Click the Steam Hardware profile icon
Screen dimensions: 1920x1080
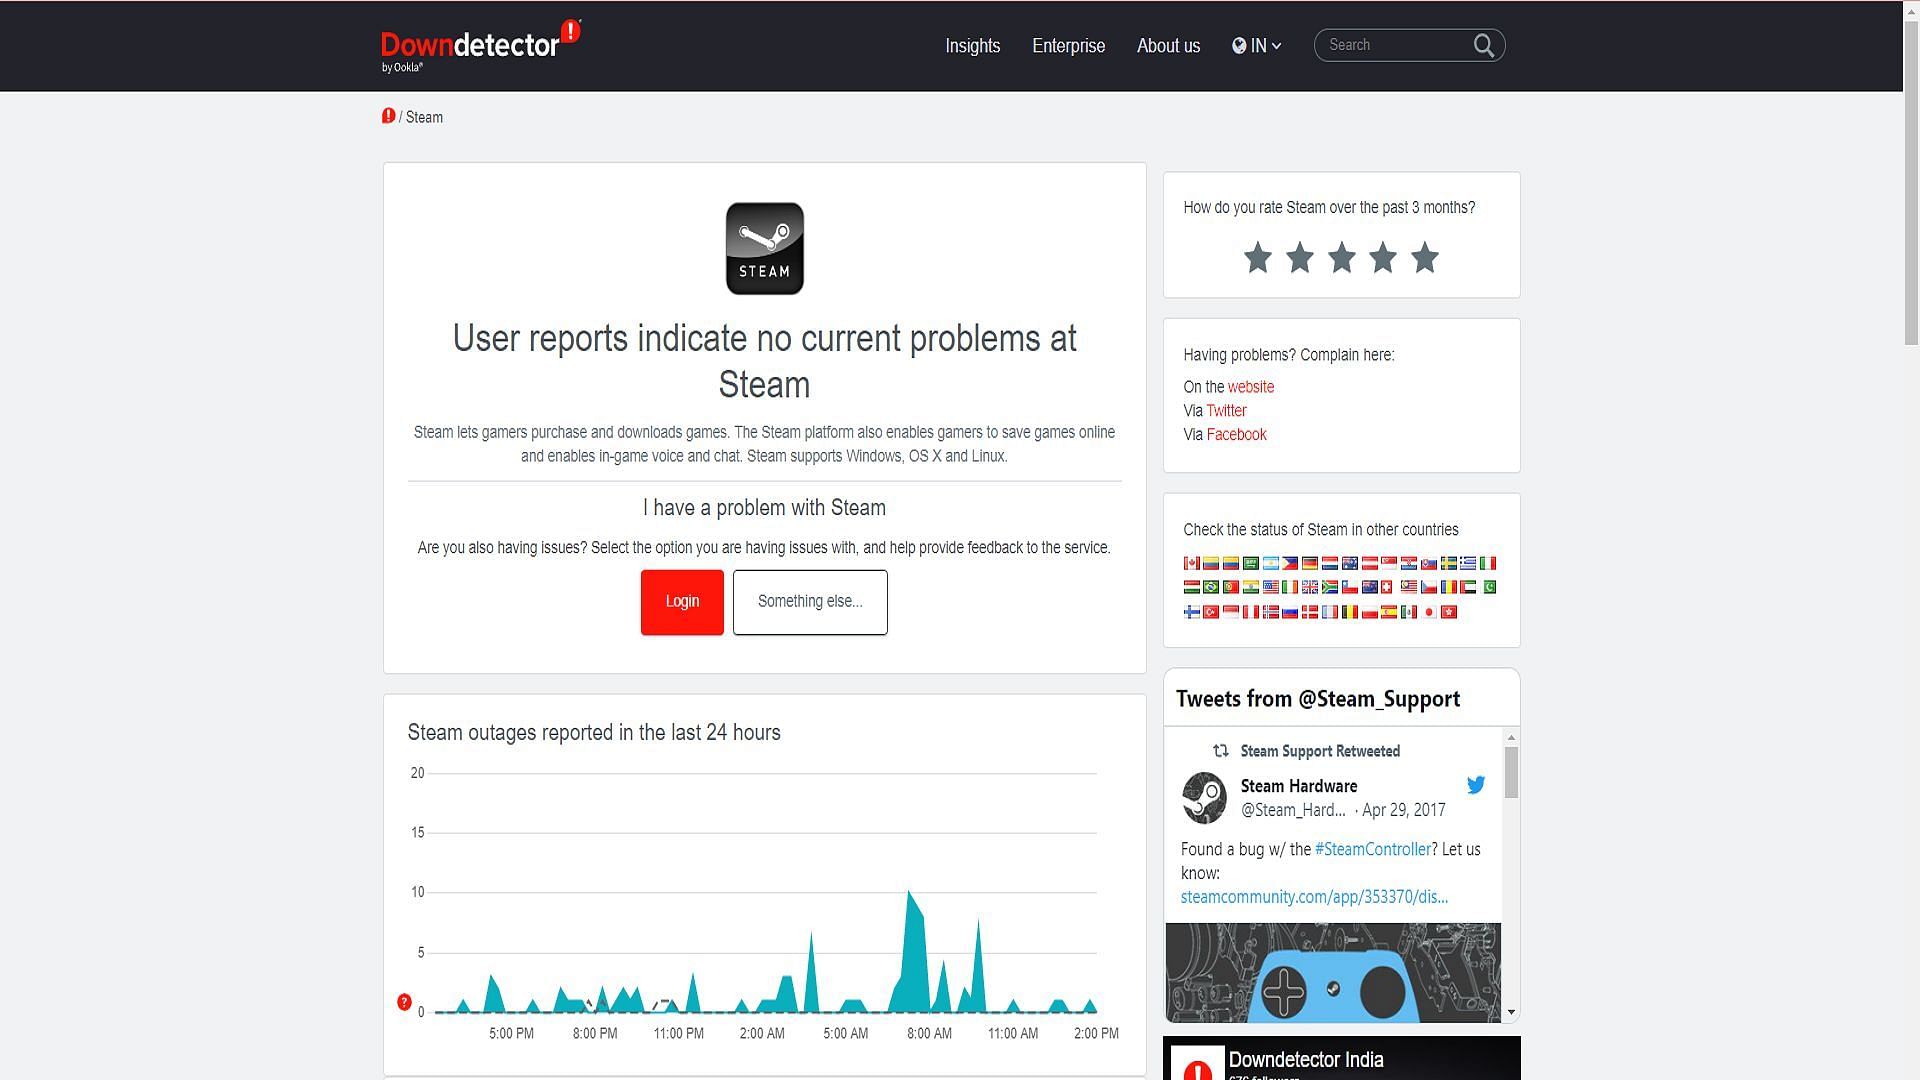(1203, 796)
